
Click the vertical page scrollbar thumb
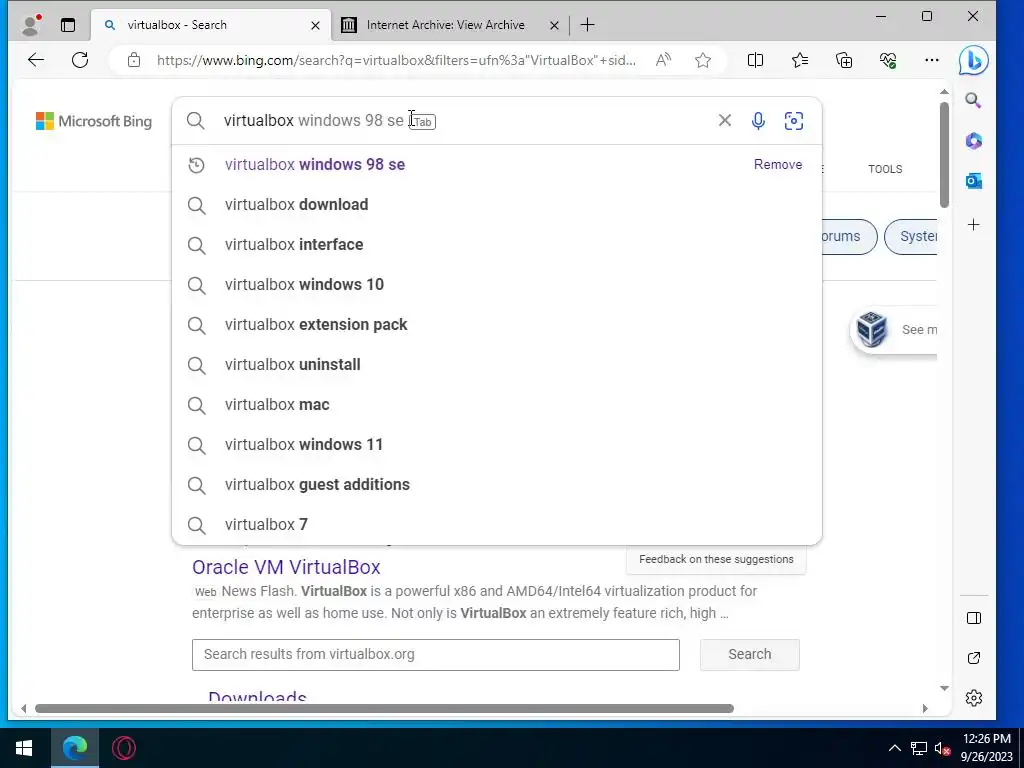944,155
